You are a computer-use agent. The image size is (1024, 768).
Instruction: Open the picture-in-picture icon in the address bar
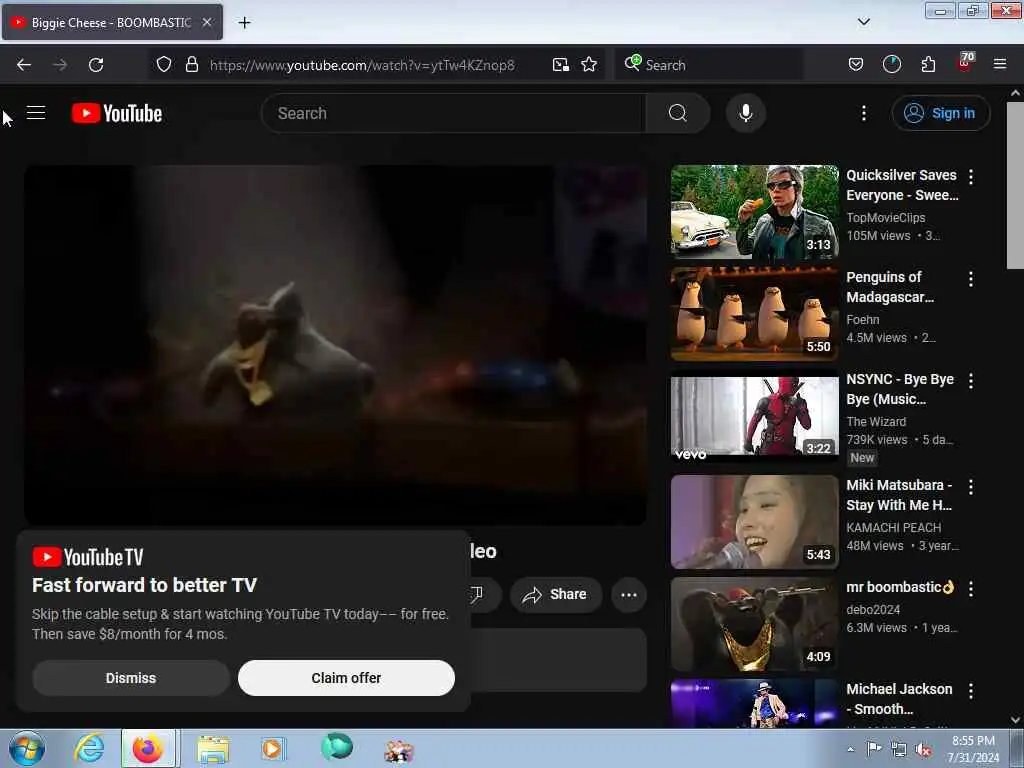[x=560, y=65]
